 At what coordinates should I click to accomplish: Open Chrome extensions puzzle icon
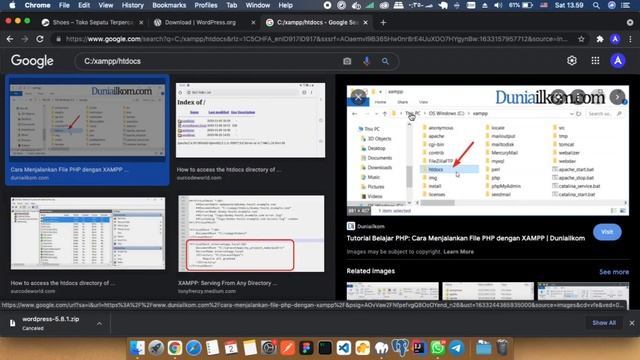600,39
